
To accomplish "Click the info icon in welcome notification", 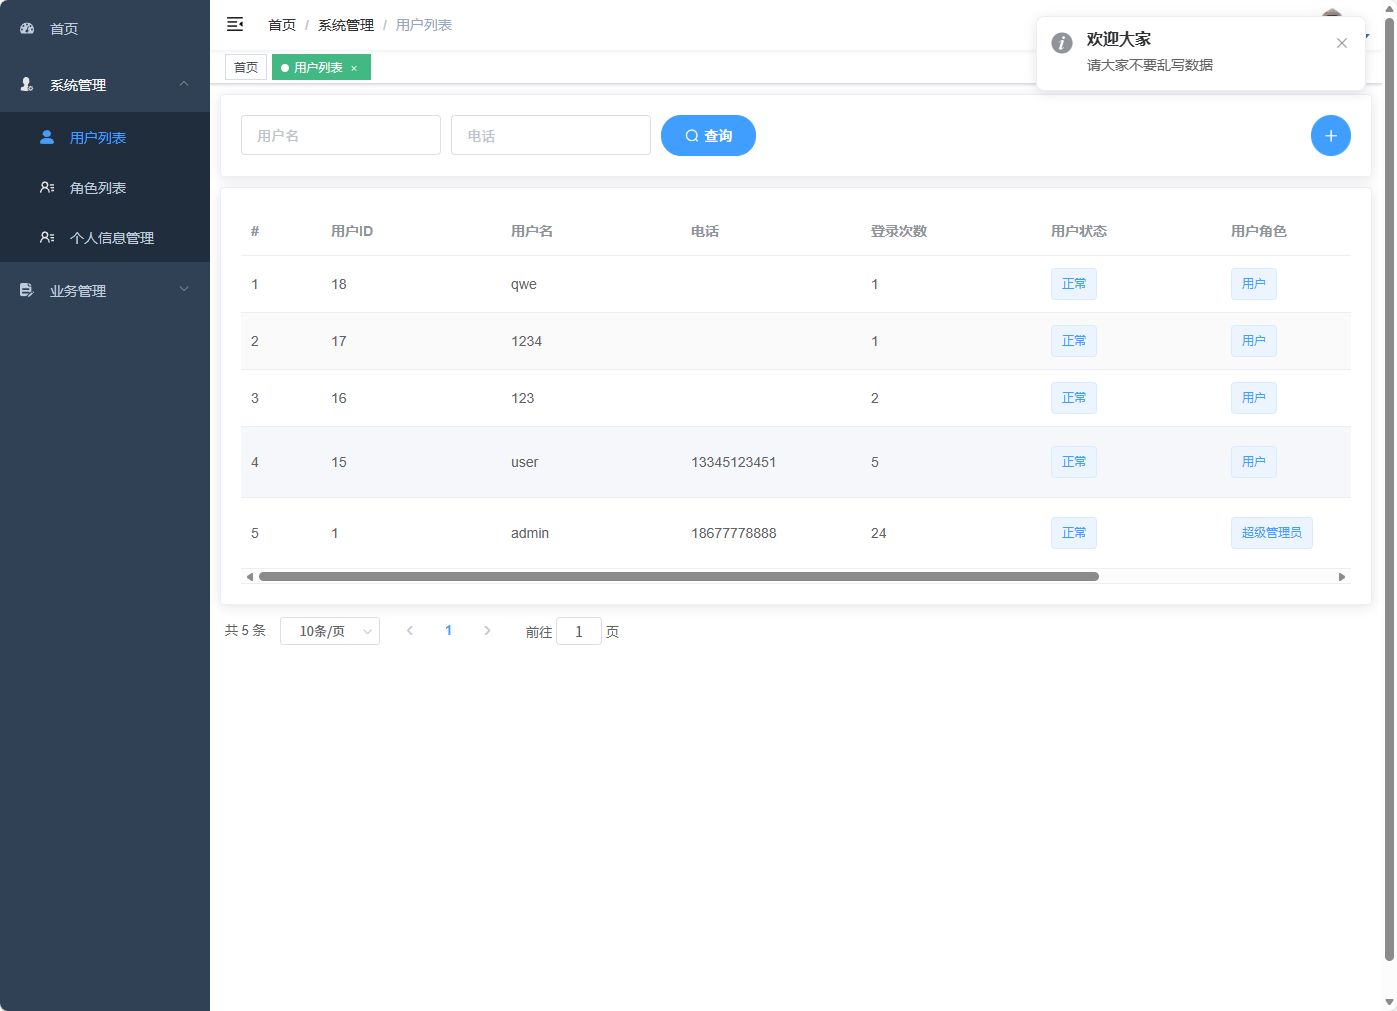I will coord(1061,43).
